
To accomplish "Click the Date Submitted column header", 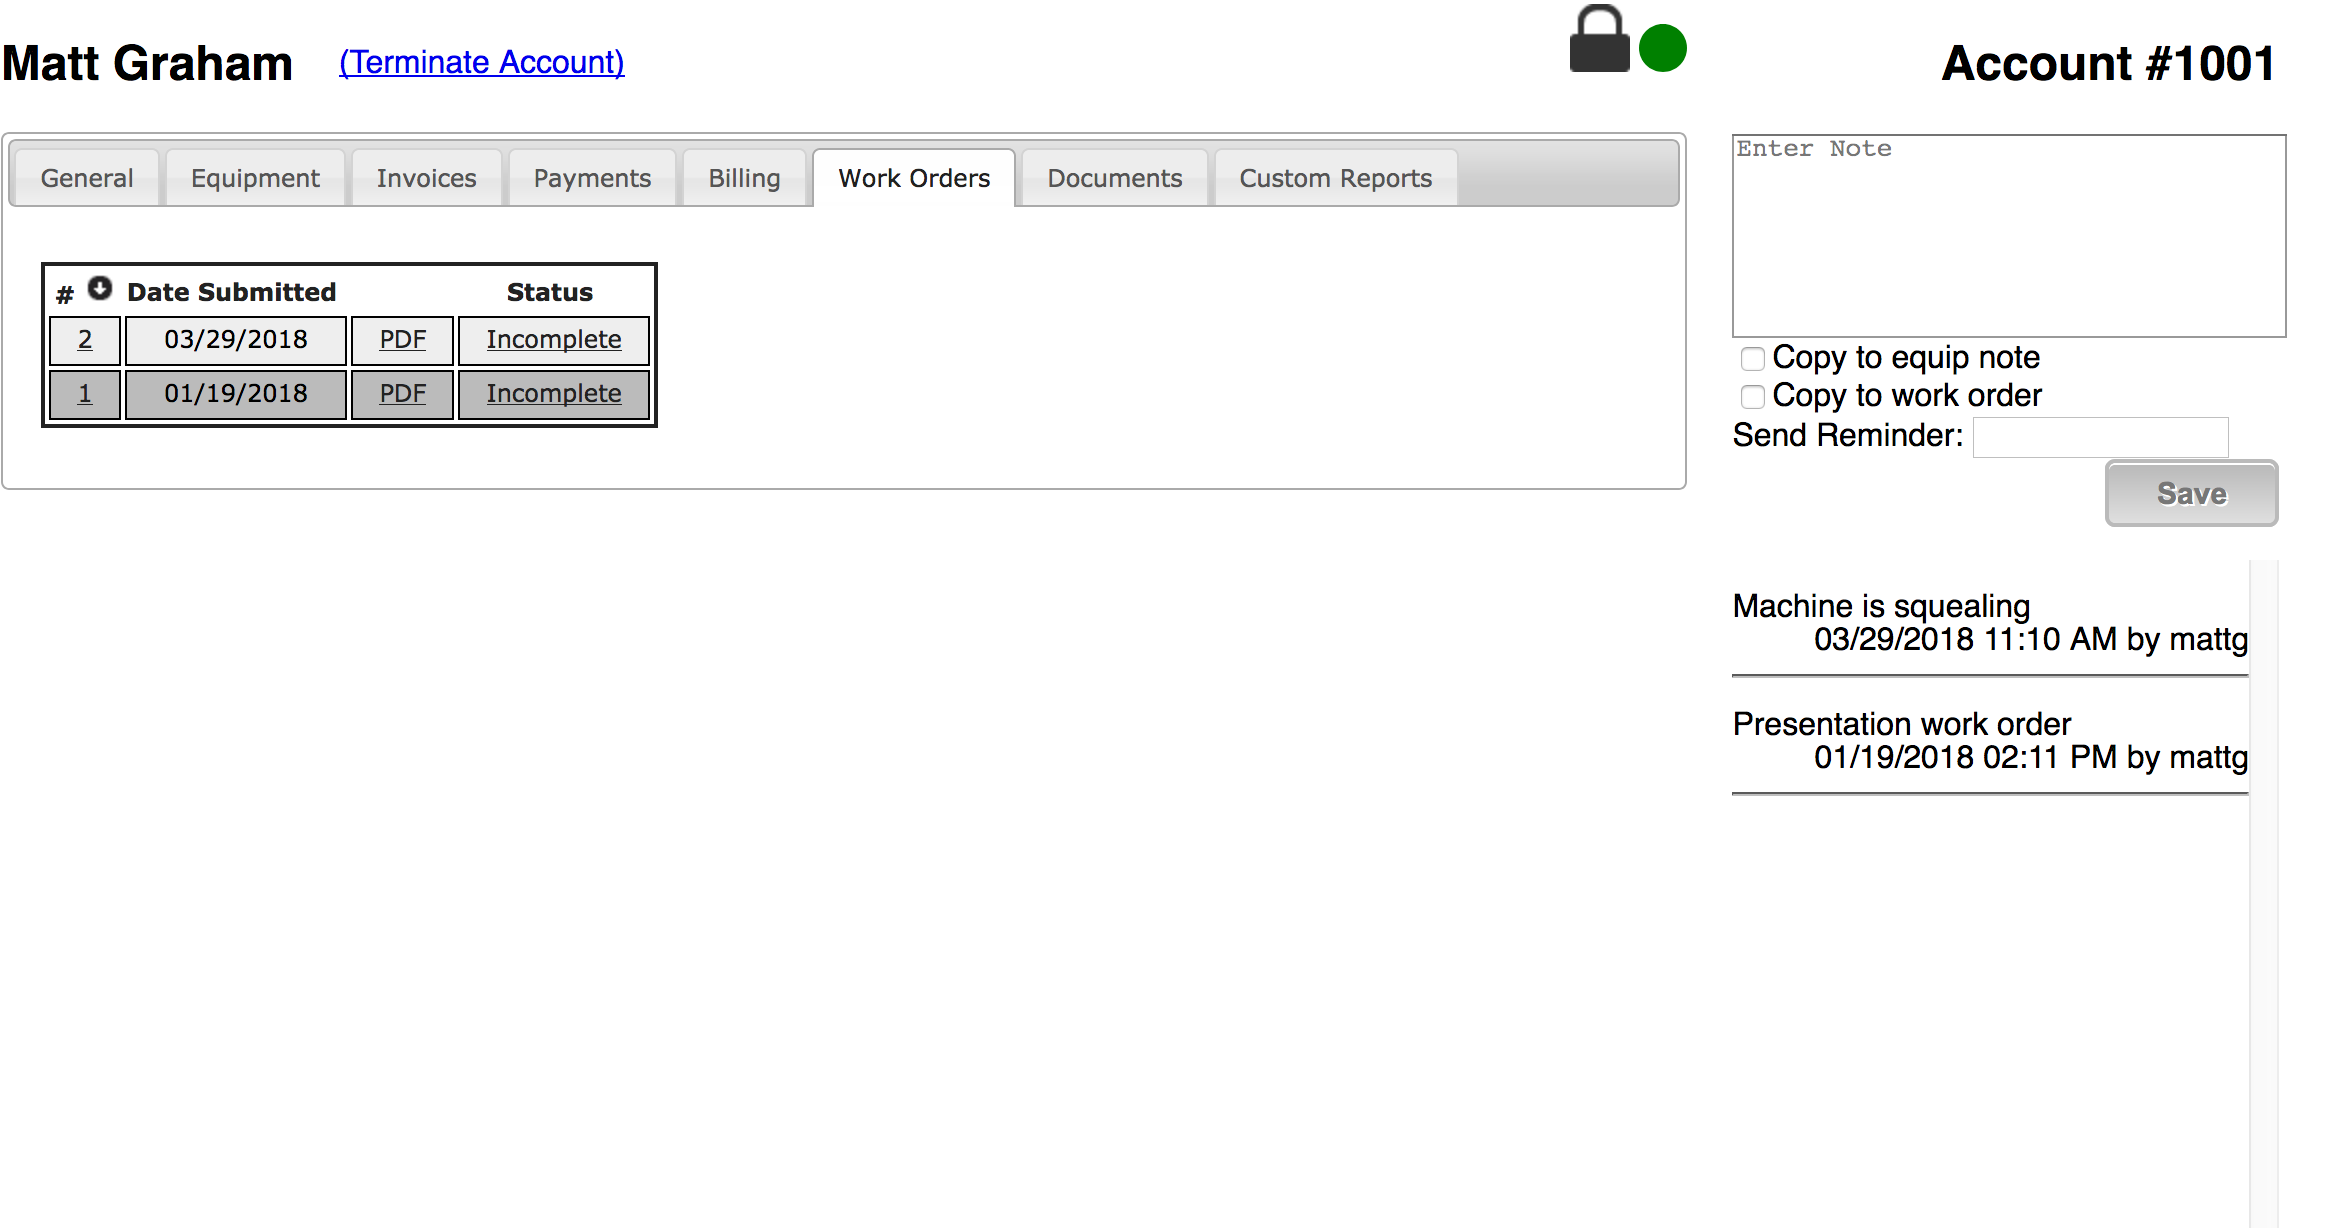I will [232, 292].
